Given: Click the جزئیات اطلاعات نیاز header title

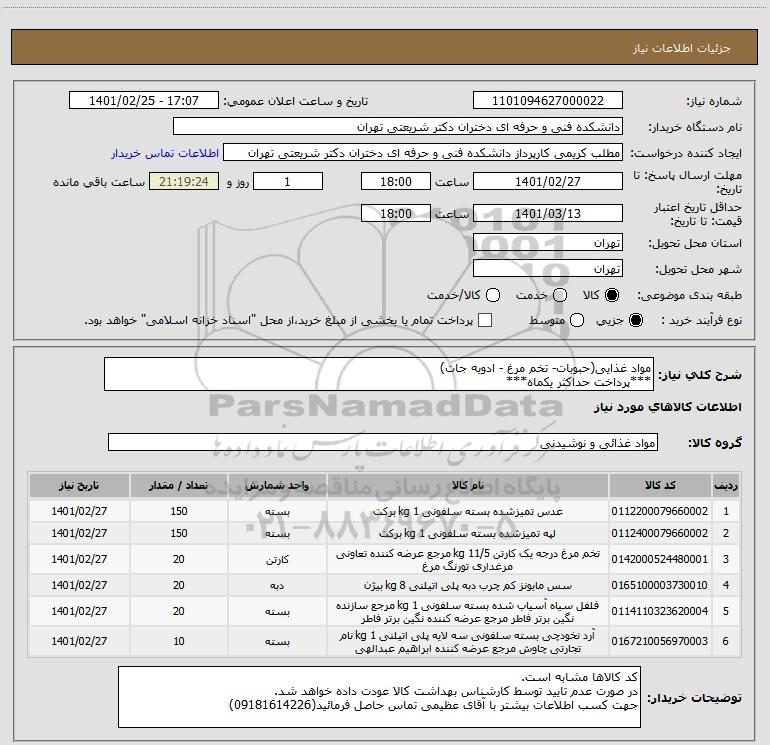Looking at the screenshot, I should 682,48.
